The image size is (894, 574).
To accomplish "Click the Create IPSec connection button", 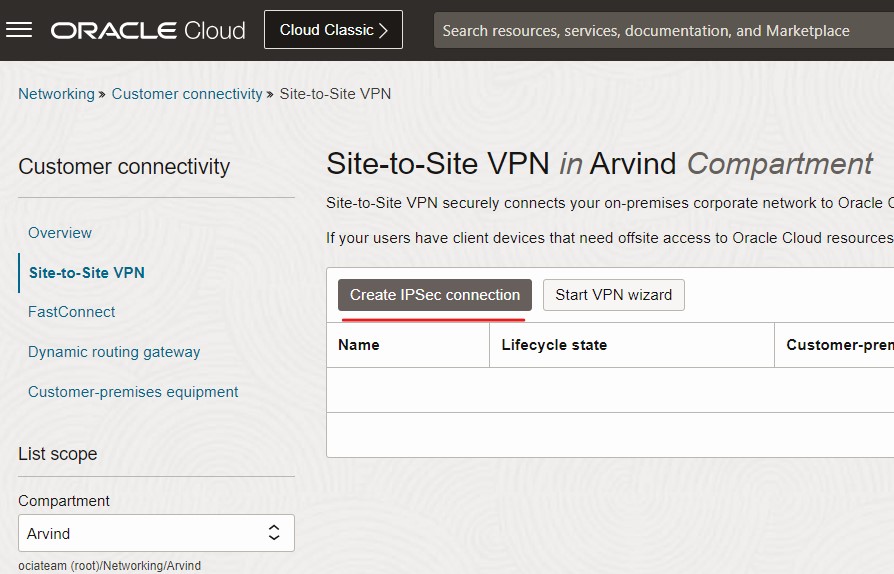I will pos(435,295).
